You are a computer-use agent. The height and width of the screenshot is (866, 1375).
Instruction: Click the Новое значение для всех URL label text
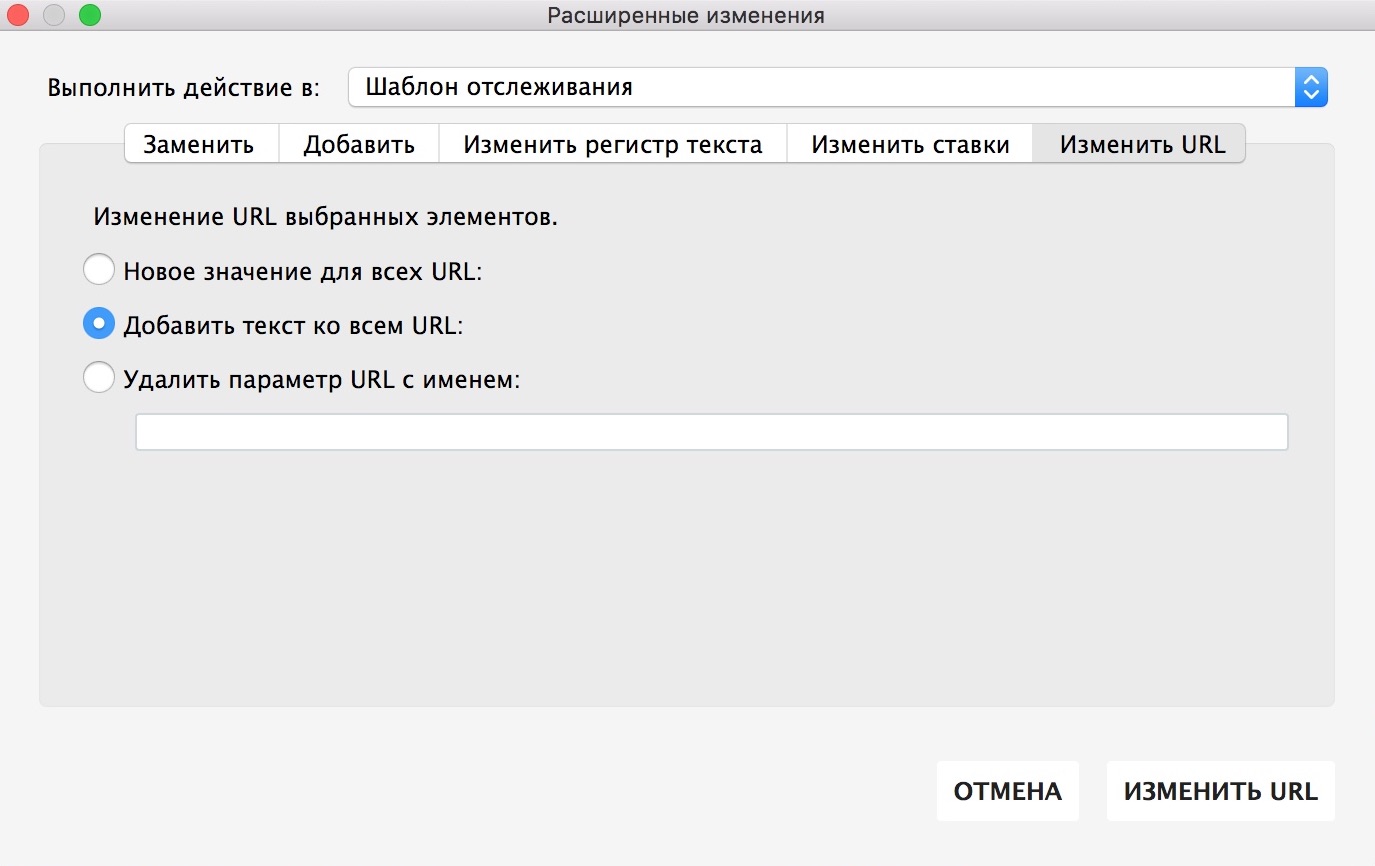click(x=302, y=271)
